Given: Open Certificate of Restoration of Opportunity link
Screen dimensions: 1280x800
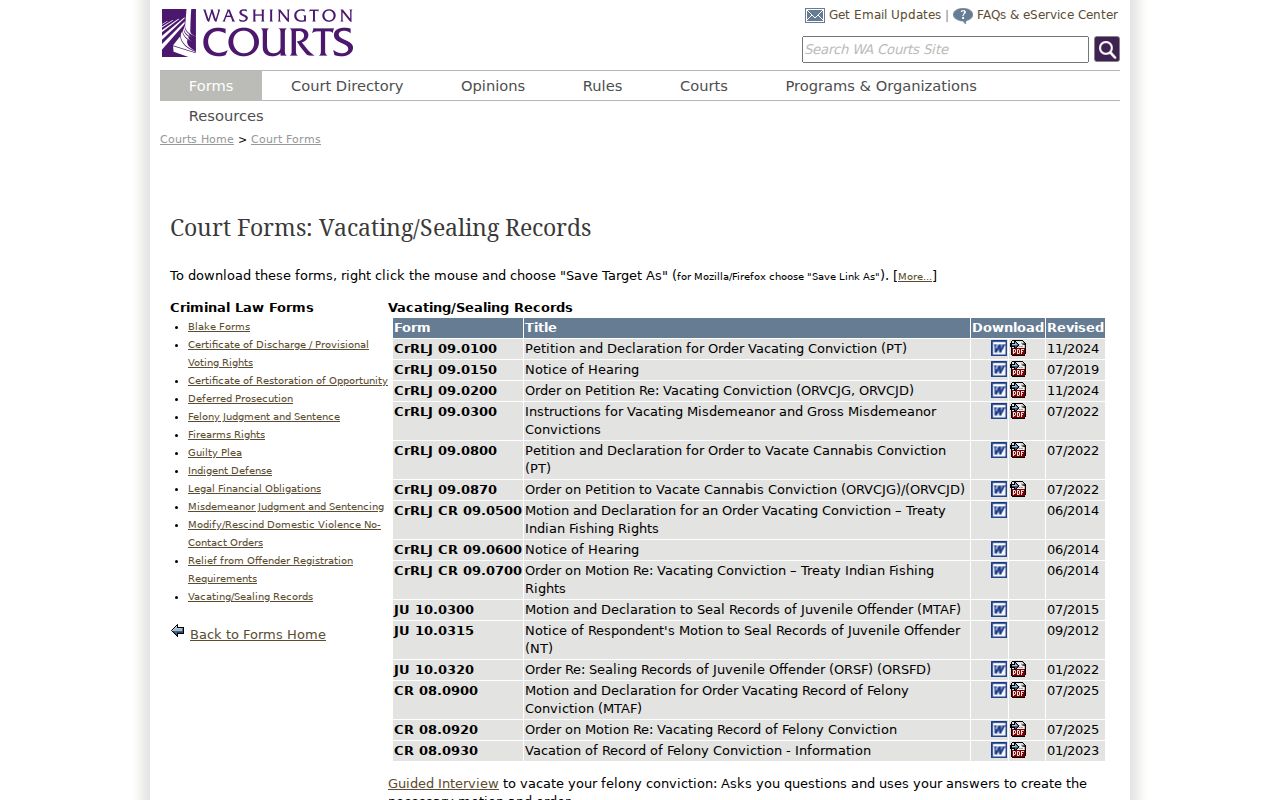Looking at the screenshot, I should coord(288,381).
